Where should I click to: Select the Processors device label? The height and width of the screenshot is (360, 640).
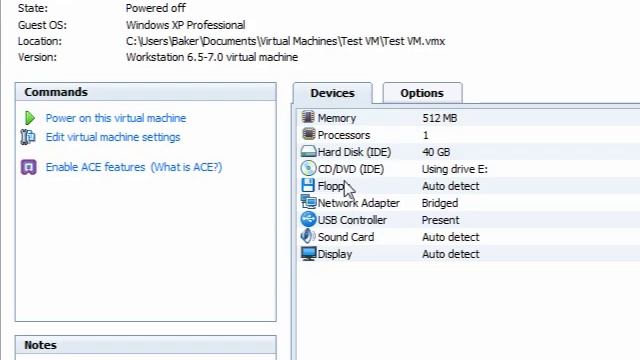[344, 135]
